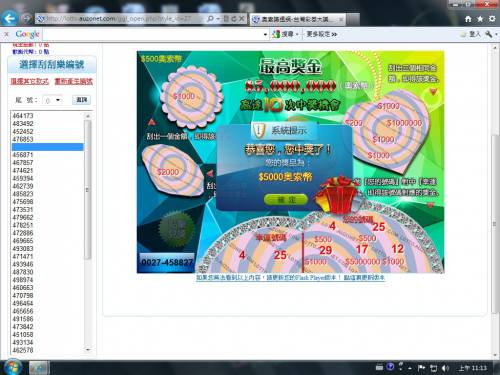Viewport: 500px width, 375px height.
Task: Click the Flash Player update link
Action: [290, 277]
